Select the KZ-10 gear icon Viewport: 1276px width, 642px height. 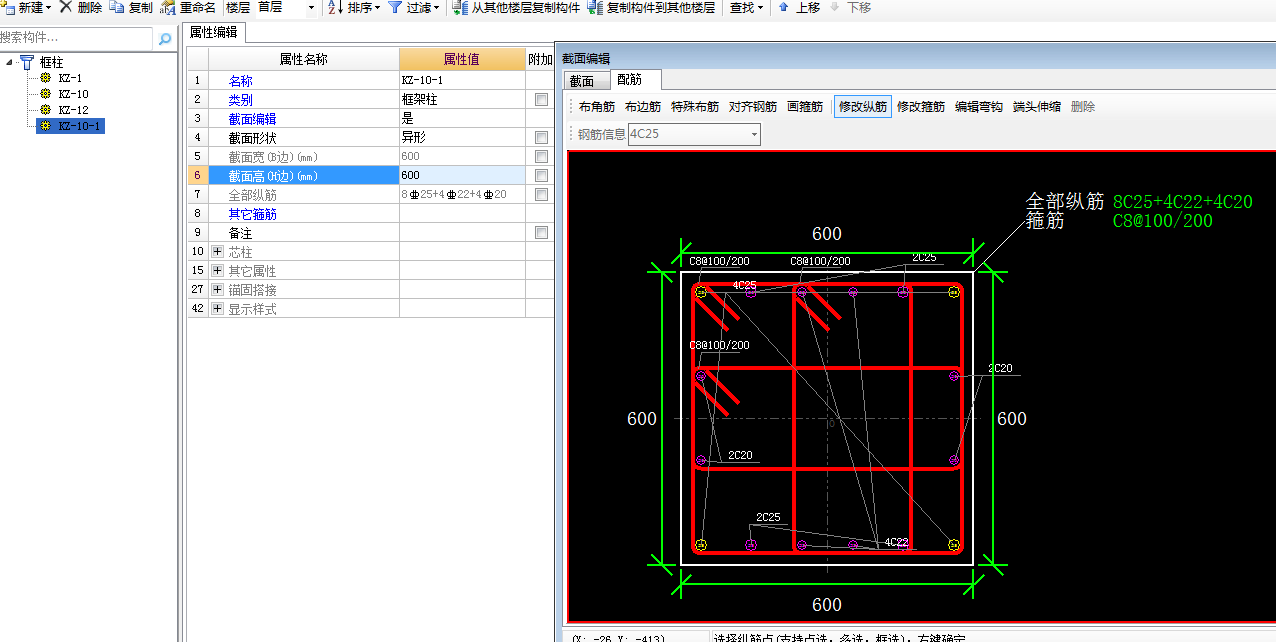pos(45,94)
